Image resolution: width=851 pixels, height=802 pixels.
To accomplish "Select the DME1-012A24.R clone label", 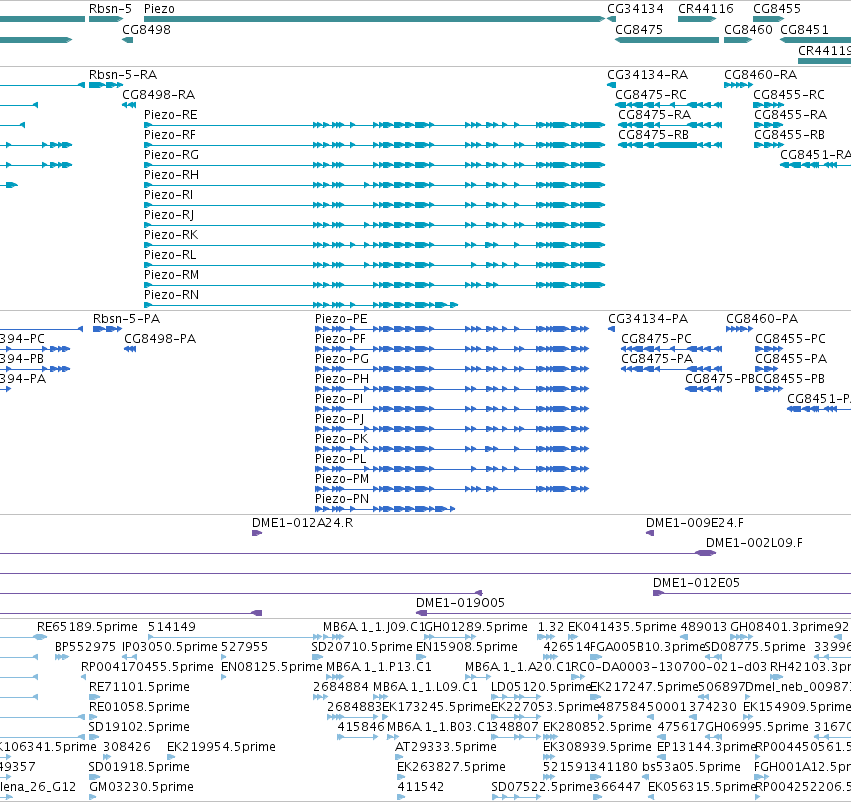I will 302,523.
